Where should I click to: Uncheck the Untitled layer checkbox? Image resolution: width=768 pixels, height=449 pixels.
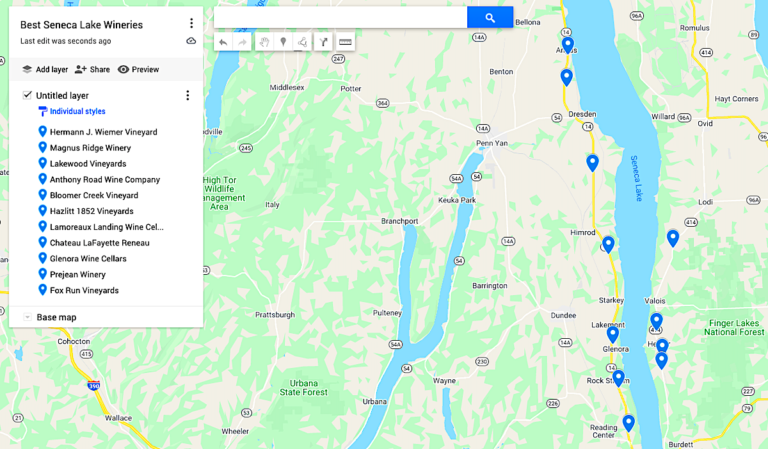pos(27,95)
